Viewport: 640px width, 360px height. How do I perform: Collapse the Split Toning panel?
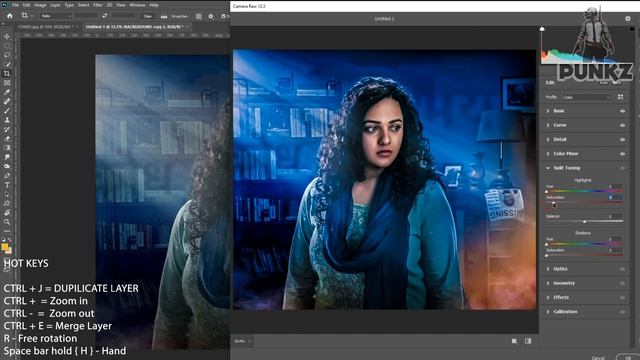coord(548,168)
